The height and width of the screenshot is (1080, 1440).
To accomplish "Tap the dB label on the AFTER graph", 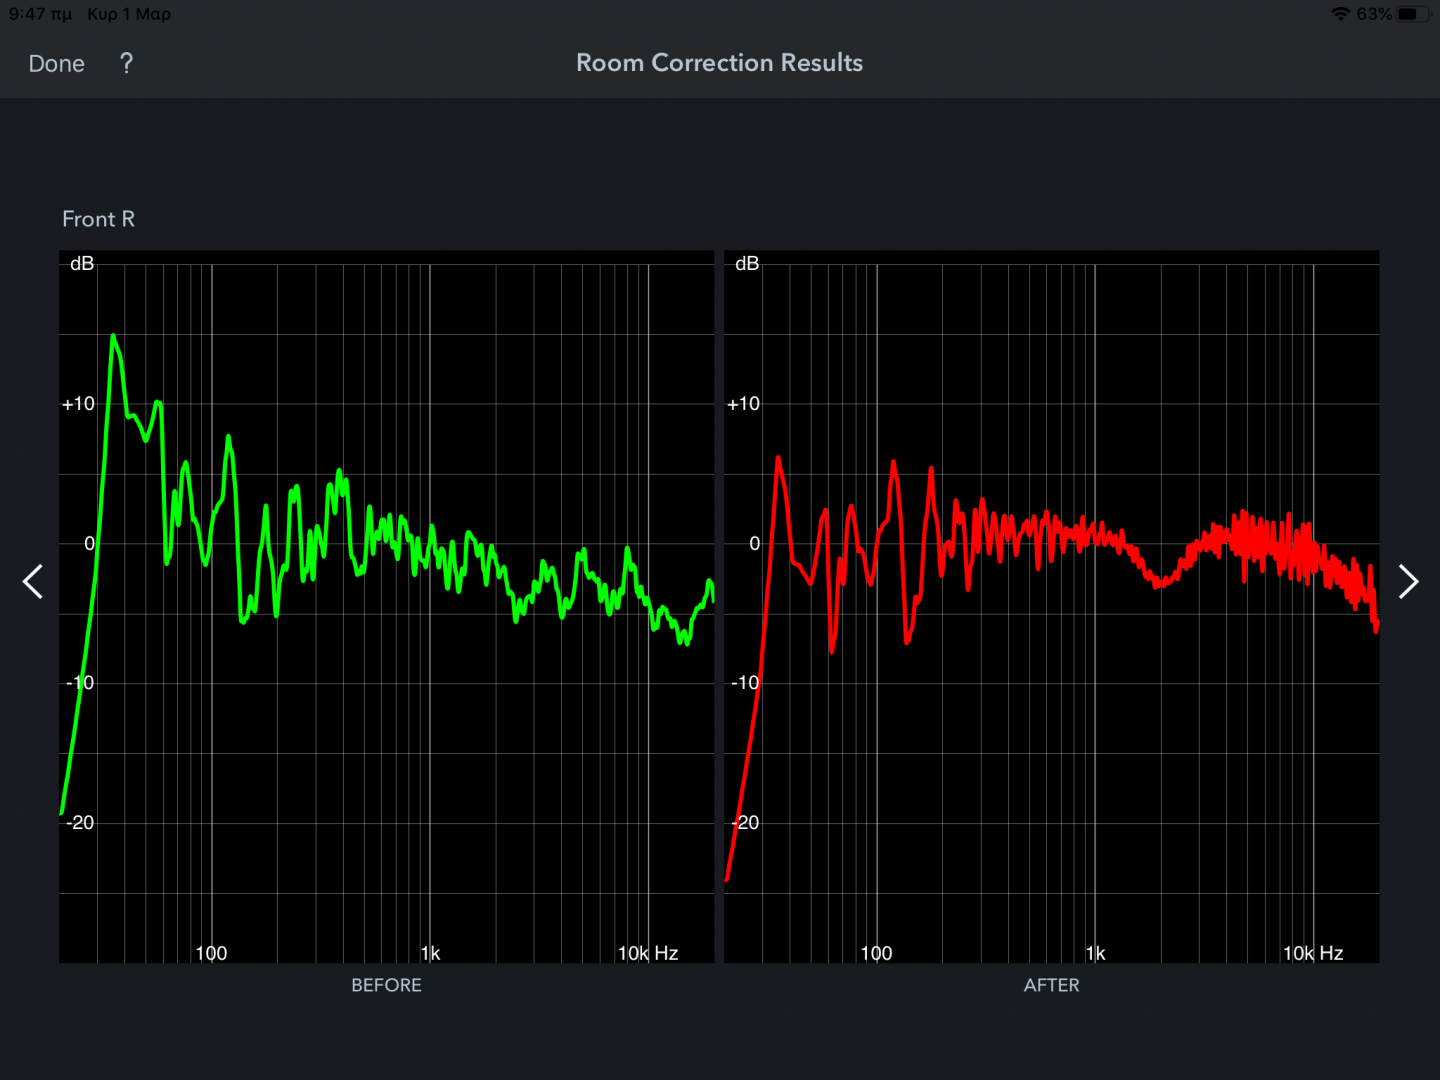I will (x=747, y=263).
